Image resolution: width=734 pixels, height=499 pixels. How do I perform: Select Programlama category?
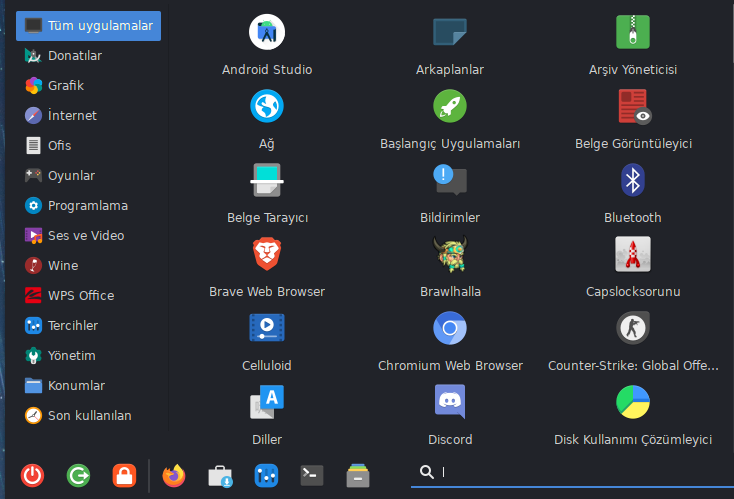click(x=88, y=205)
